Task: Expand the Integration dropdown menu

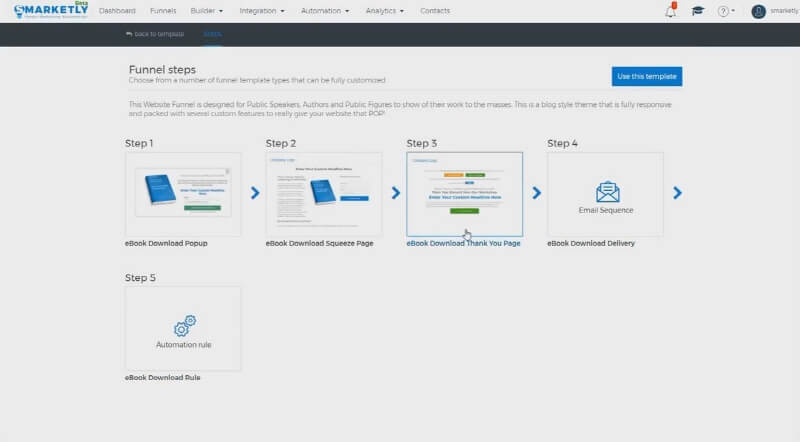Action: [262, 11]
